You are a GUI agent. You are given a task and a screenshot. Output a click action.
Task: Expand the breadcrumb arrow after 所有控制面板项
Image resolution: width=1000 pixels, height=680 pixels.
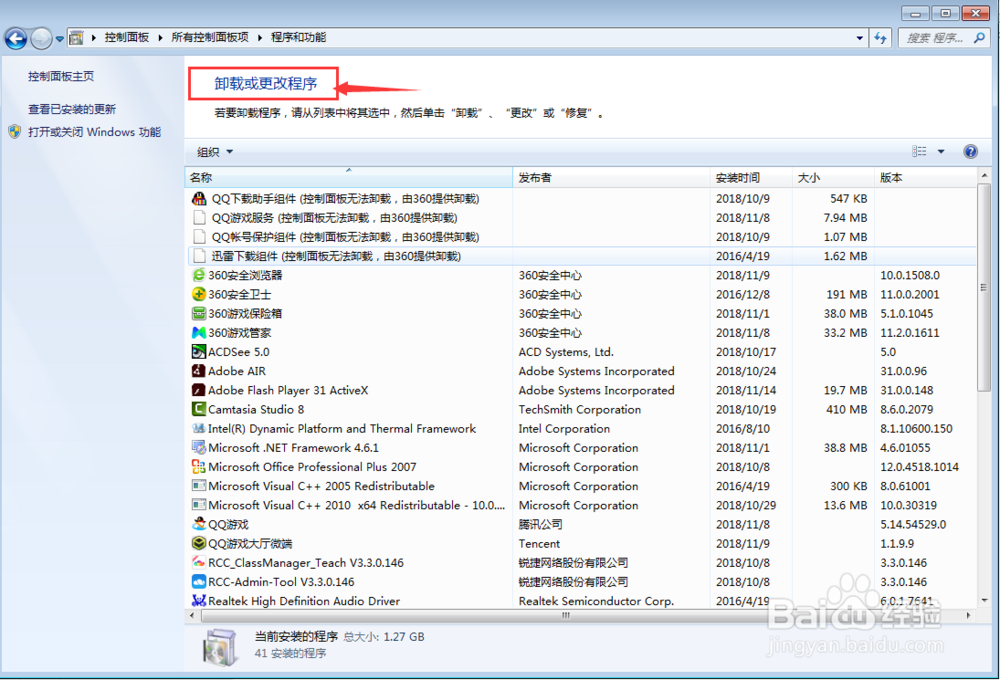pyautogui.click(x=260, y=38)
